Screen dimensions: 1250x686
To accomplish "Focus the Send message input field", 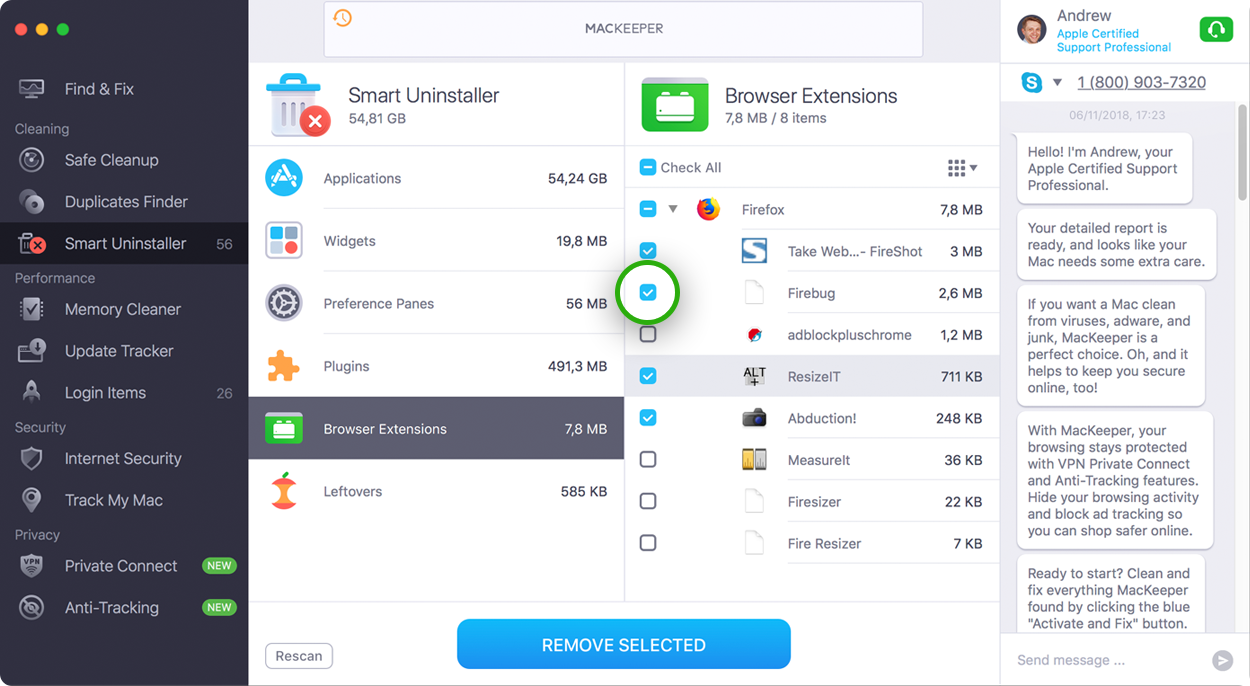I will coord(1106,660).
